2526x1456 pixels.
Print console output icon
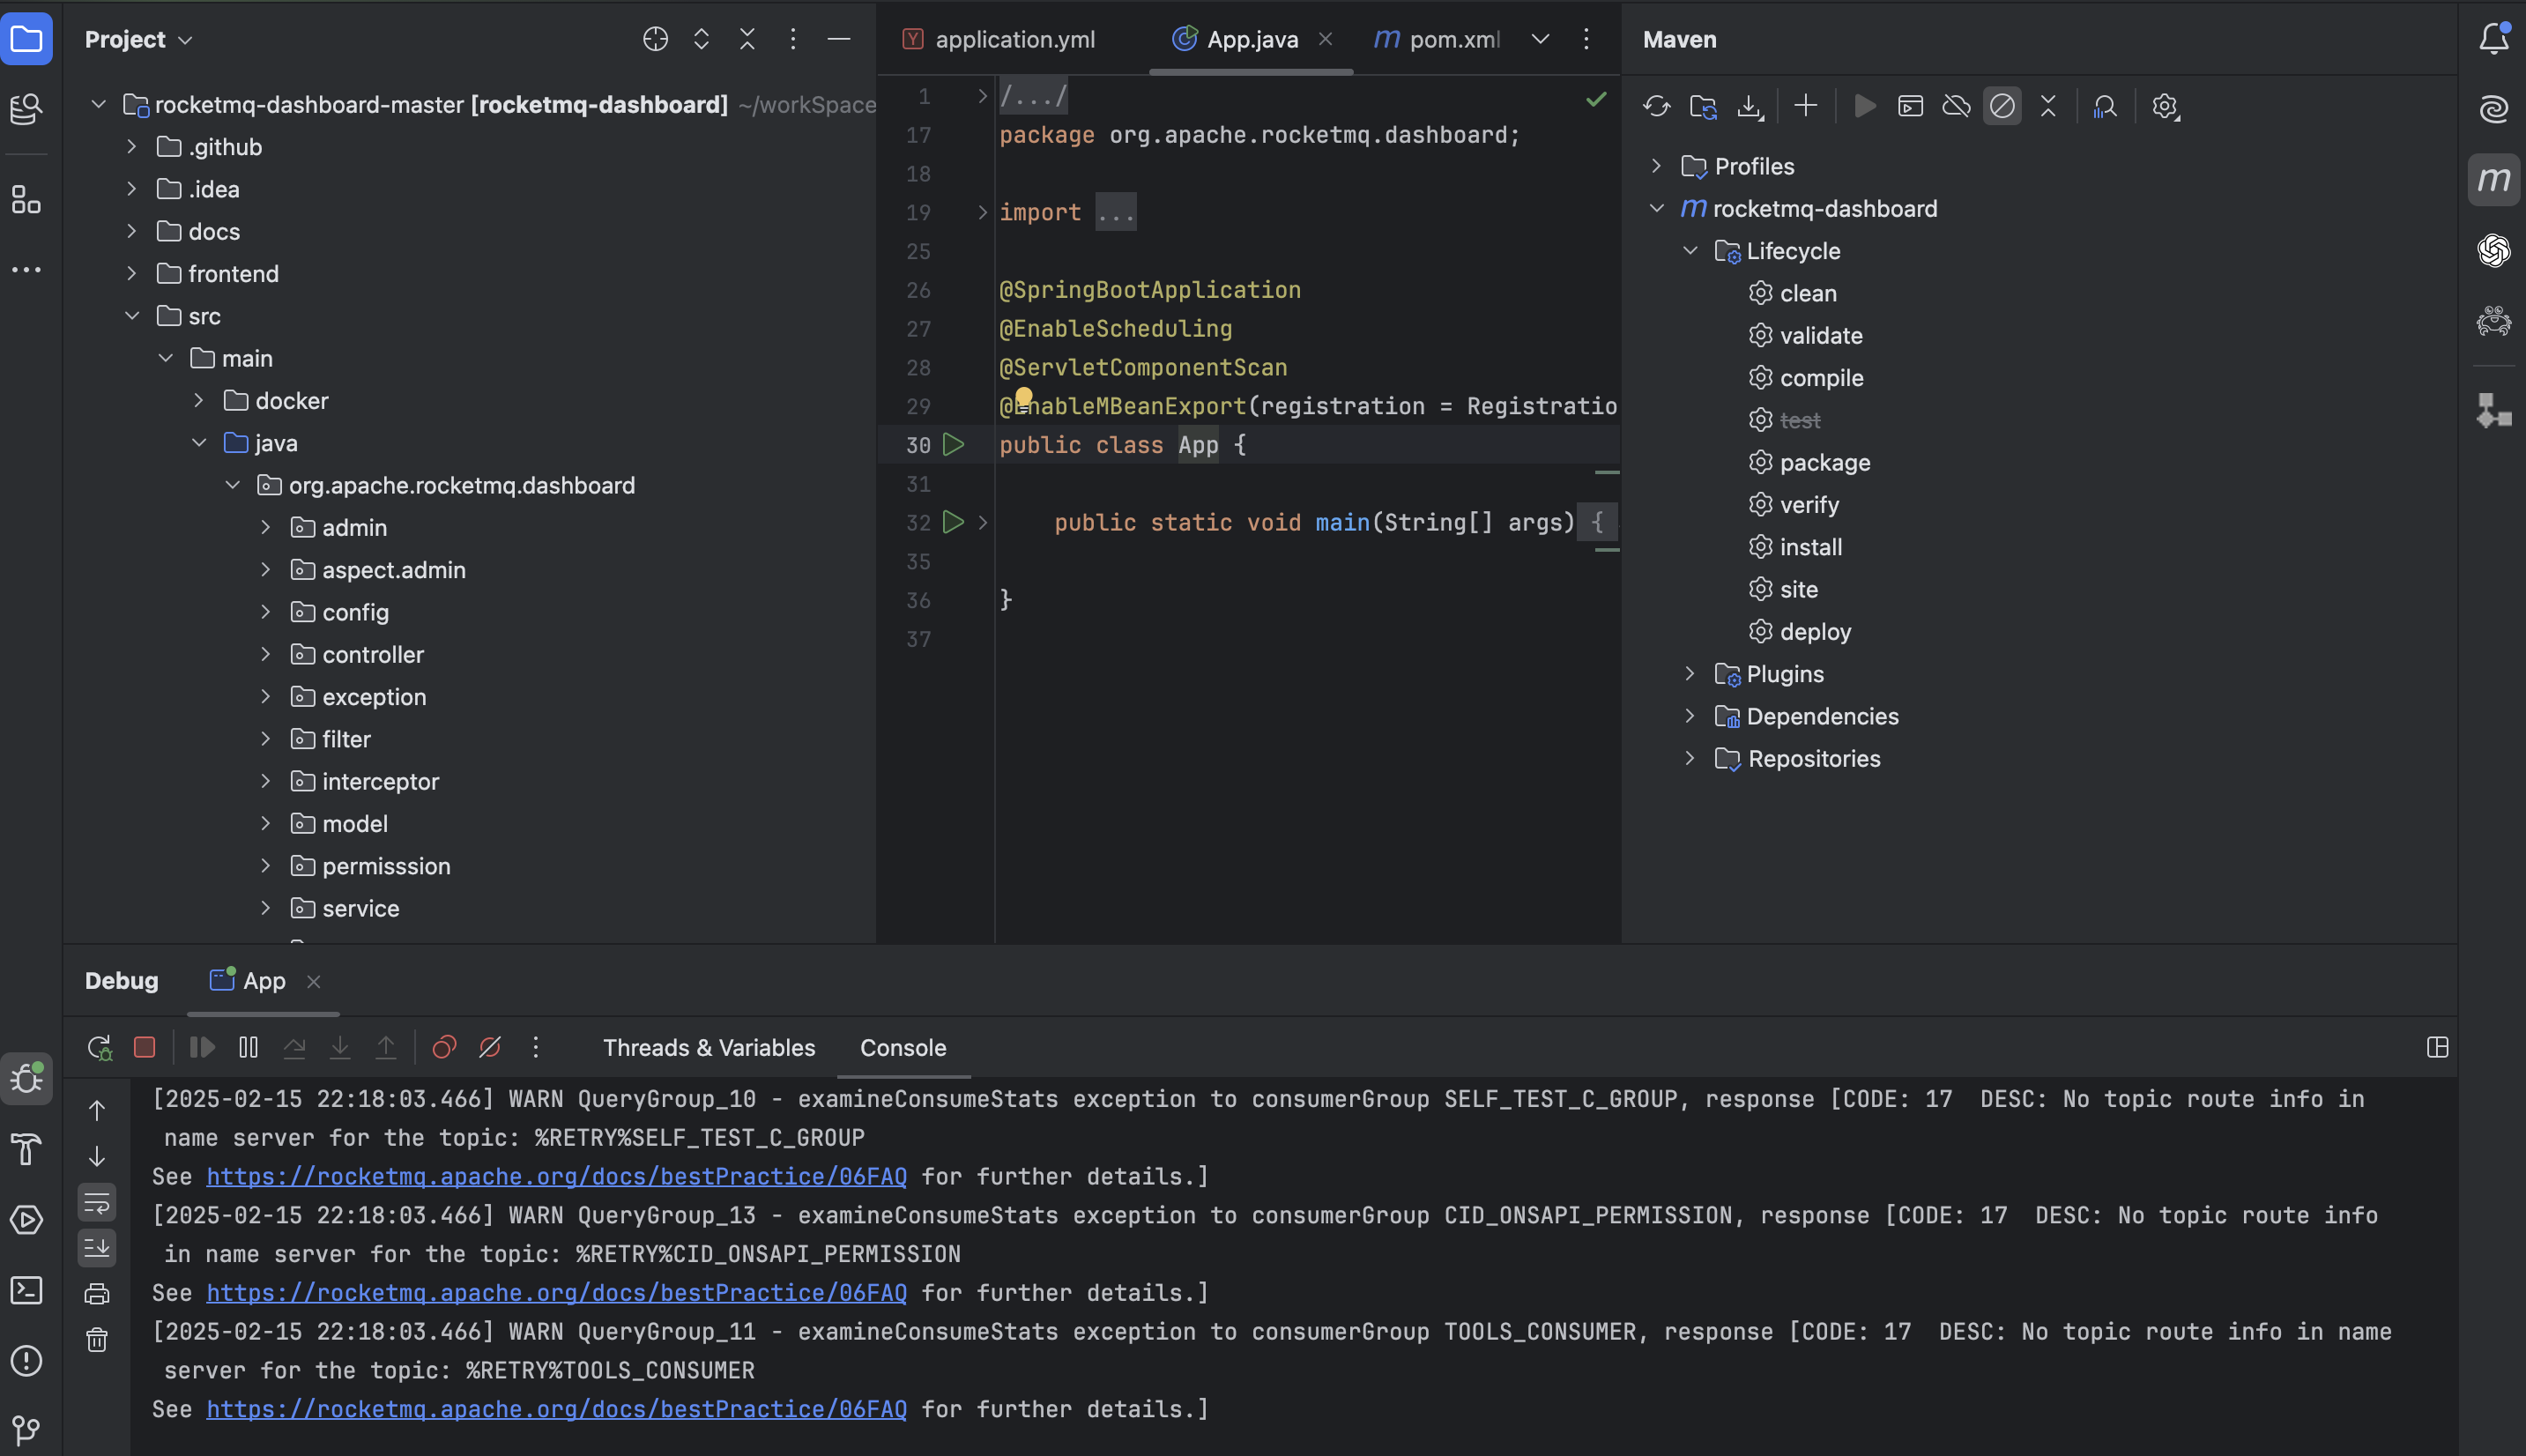97,1294
